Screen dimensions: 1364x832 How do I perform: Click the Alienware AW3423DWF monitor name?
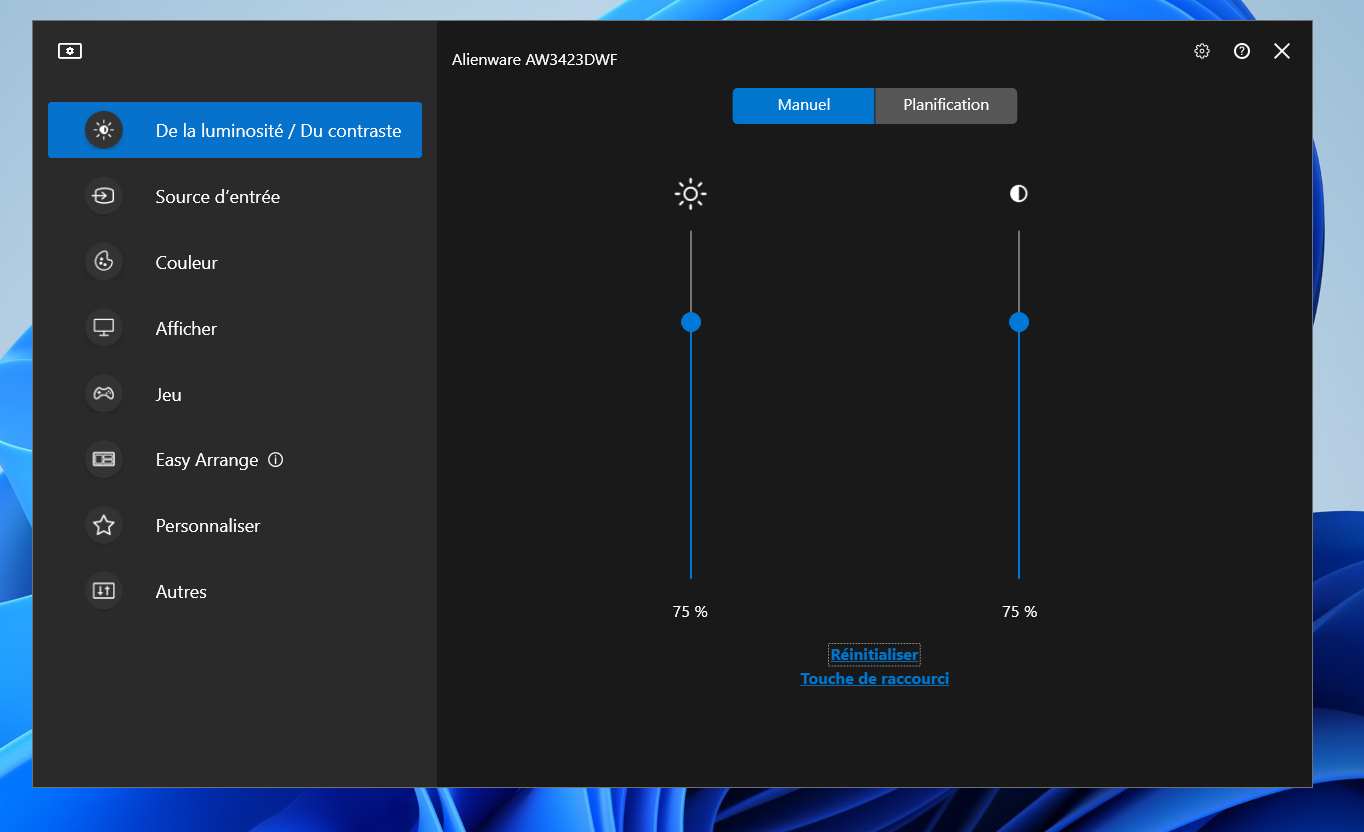point(535,60)
